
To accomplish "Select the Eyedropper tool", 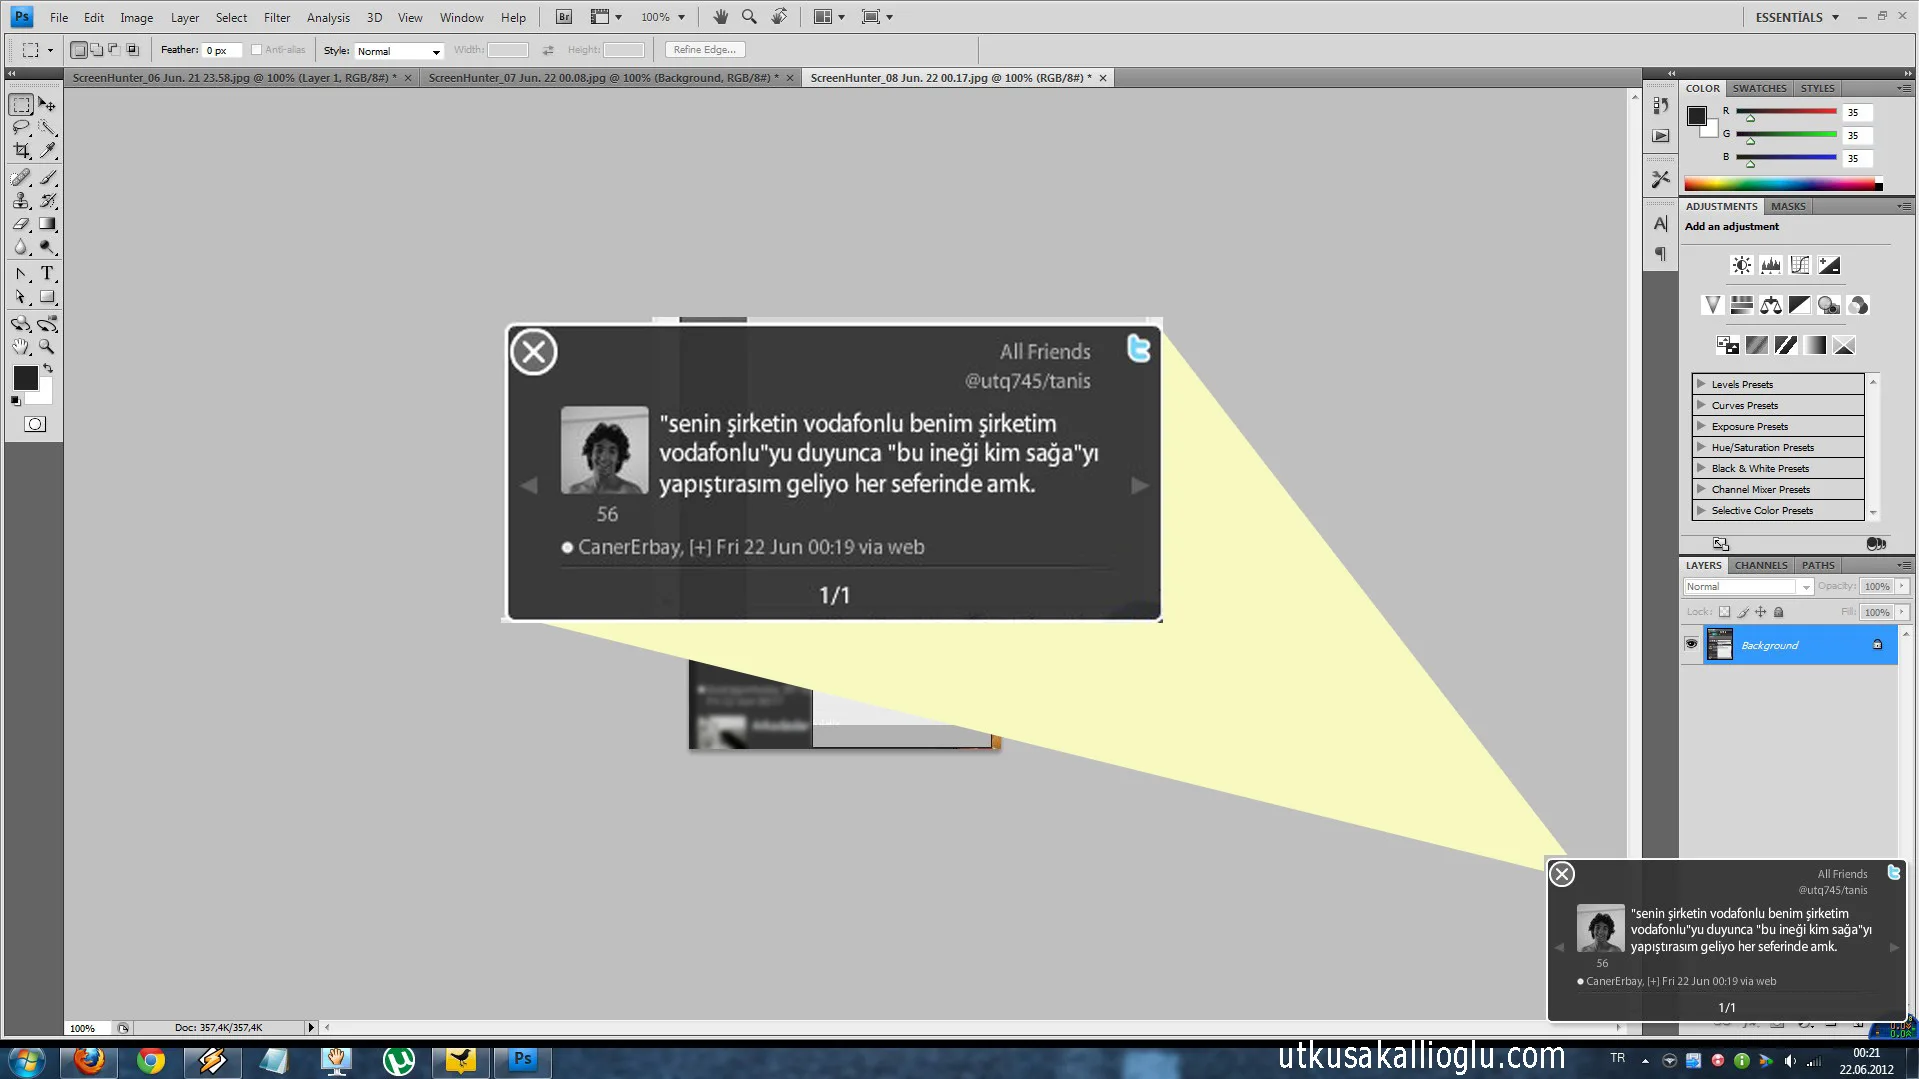I will (x=47, y=151).
